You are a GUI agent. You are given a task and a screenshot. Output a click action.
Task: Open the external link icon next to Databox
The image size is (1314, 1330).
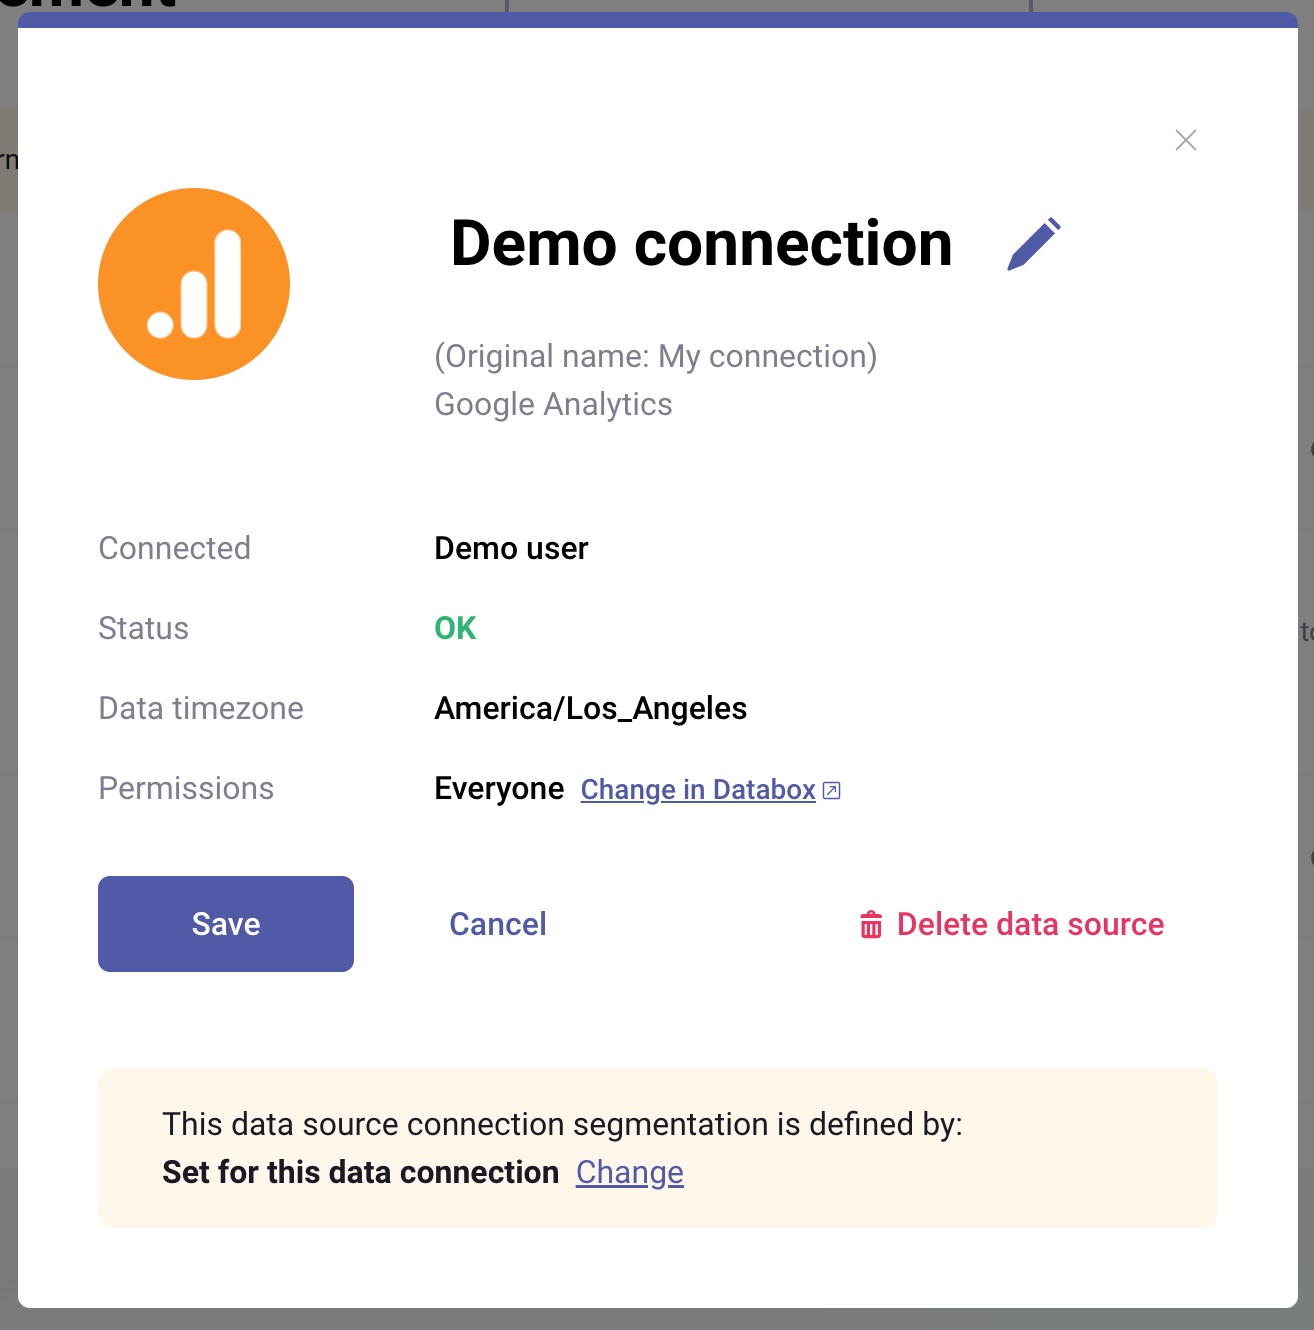click(831, 789)
